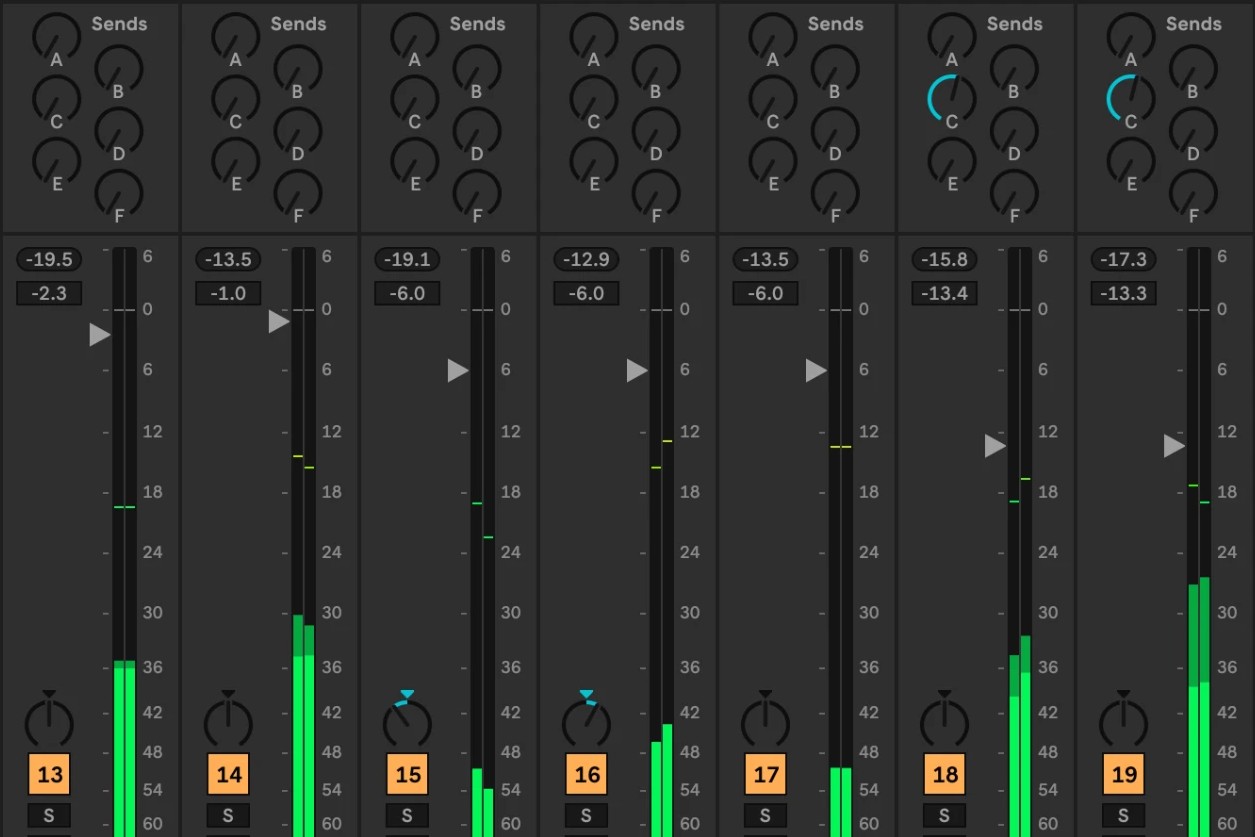Click track 13 level meter
This screenshot has height=837, width=1255.
124,542
